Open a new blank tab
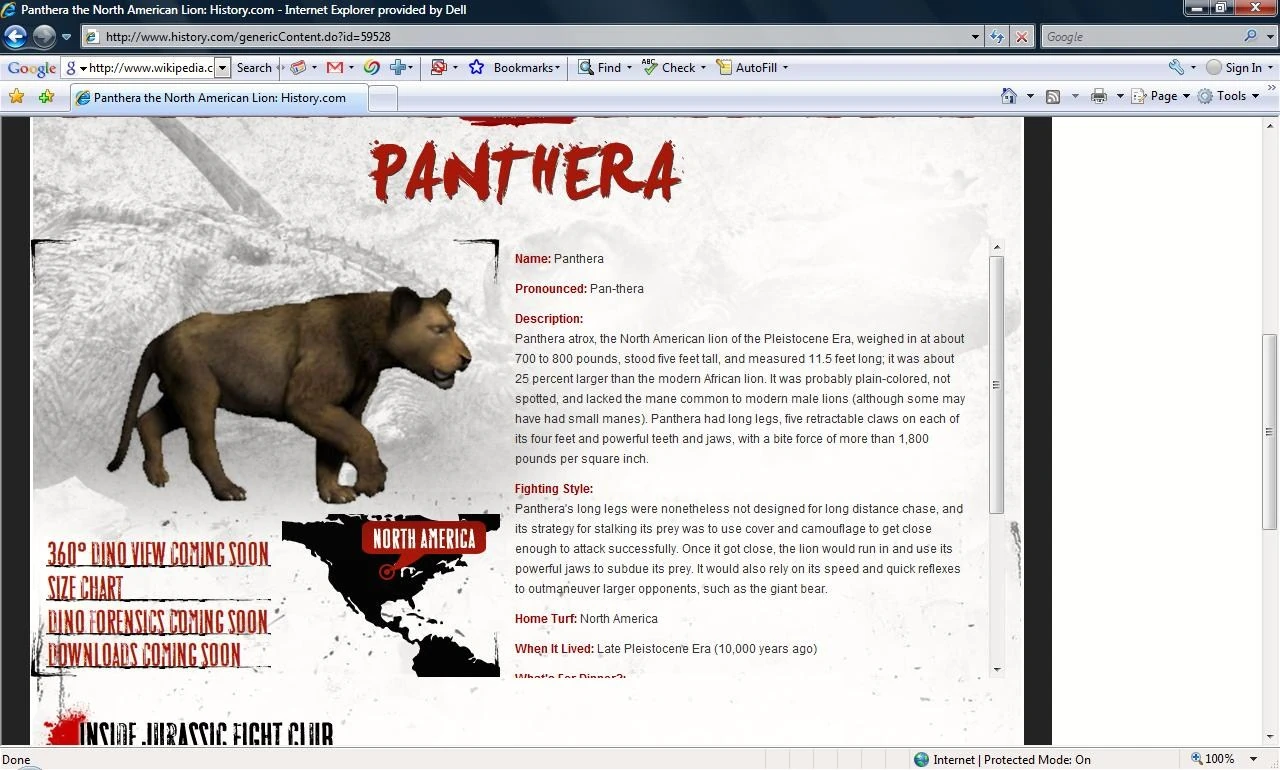 383,98
